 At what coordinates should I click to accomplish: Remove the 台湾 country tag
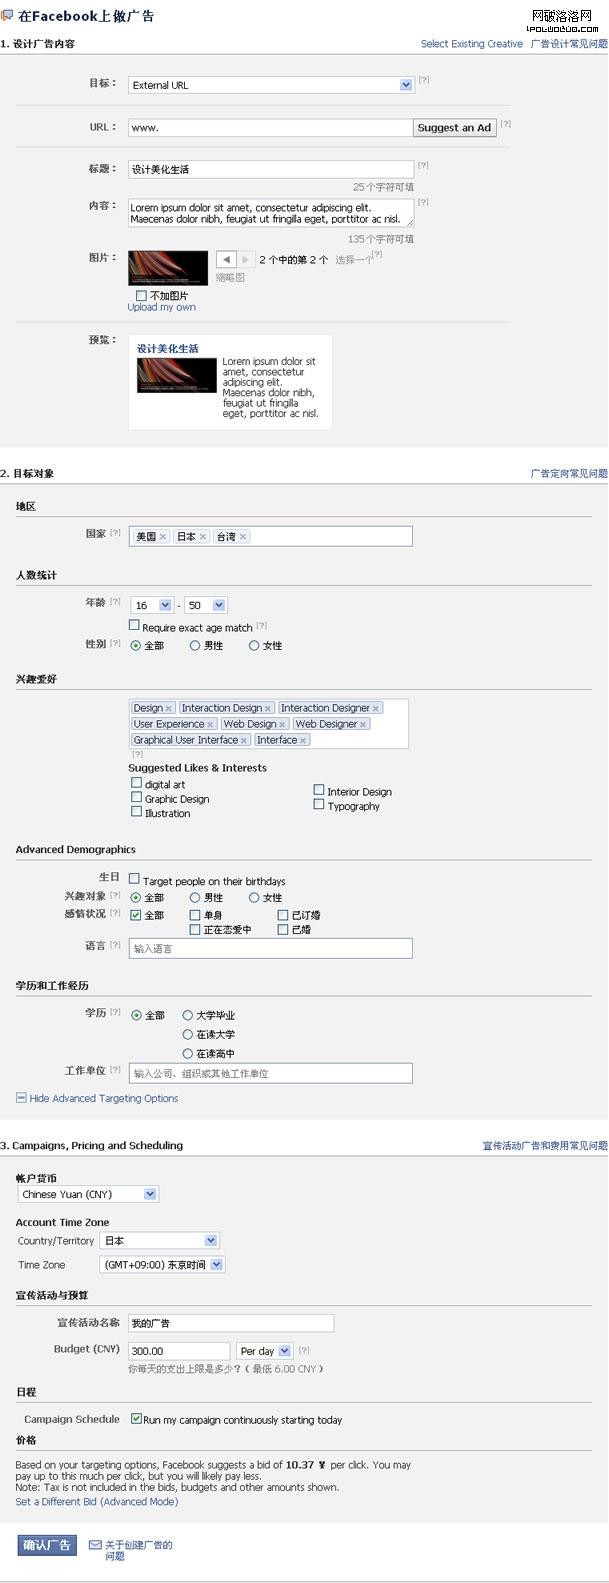[x=243, y=537]
